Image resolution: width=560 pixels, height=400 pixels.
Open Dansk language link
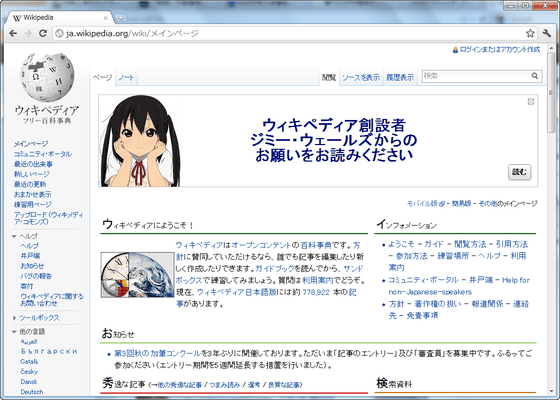click(29, 381)
